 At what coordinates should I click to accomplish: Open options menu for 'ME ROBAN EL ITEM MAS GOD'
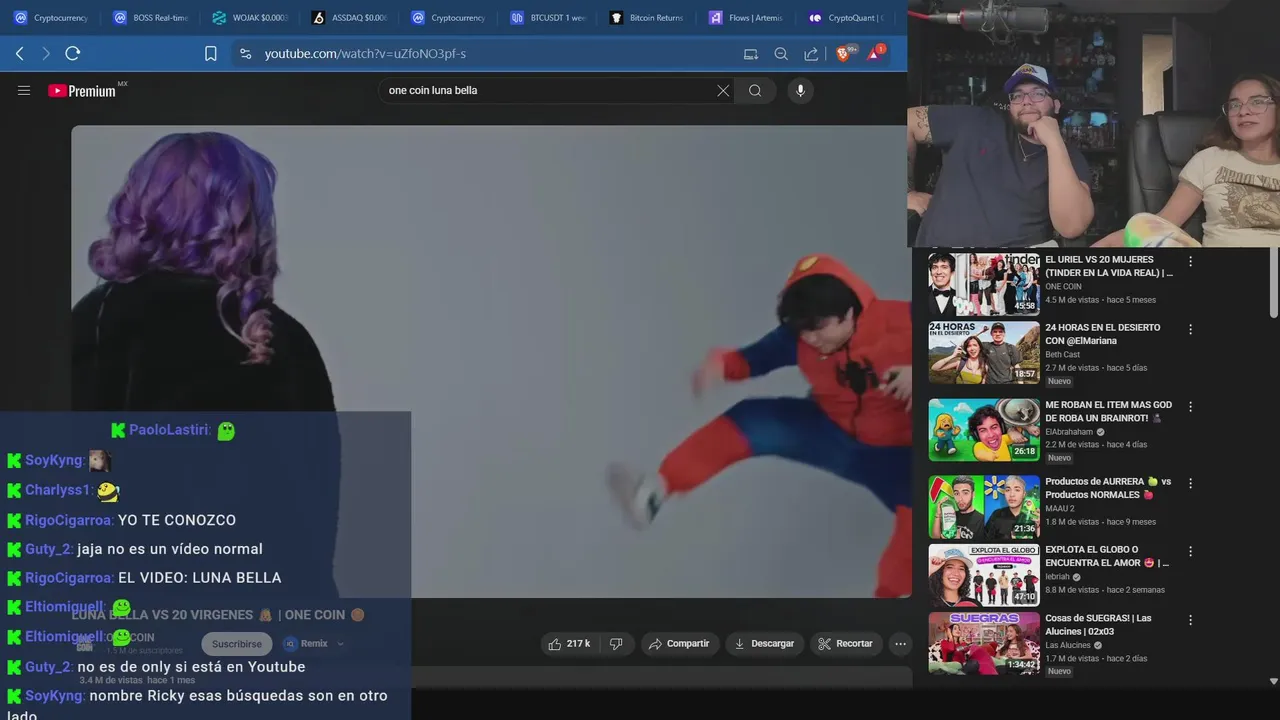click(1190, 407)
